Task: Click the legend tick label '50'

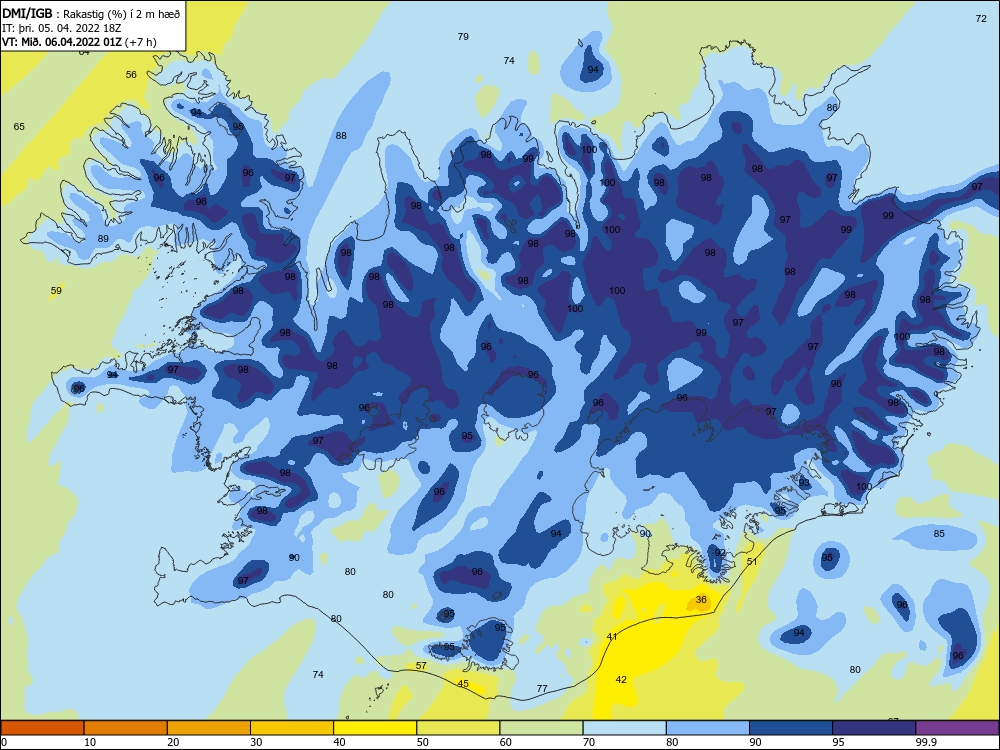Action: [x=422, y=742]
